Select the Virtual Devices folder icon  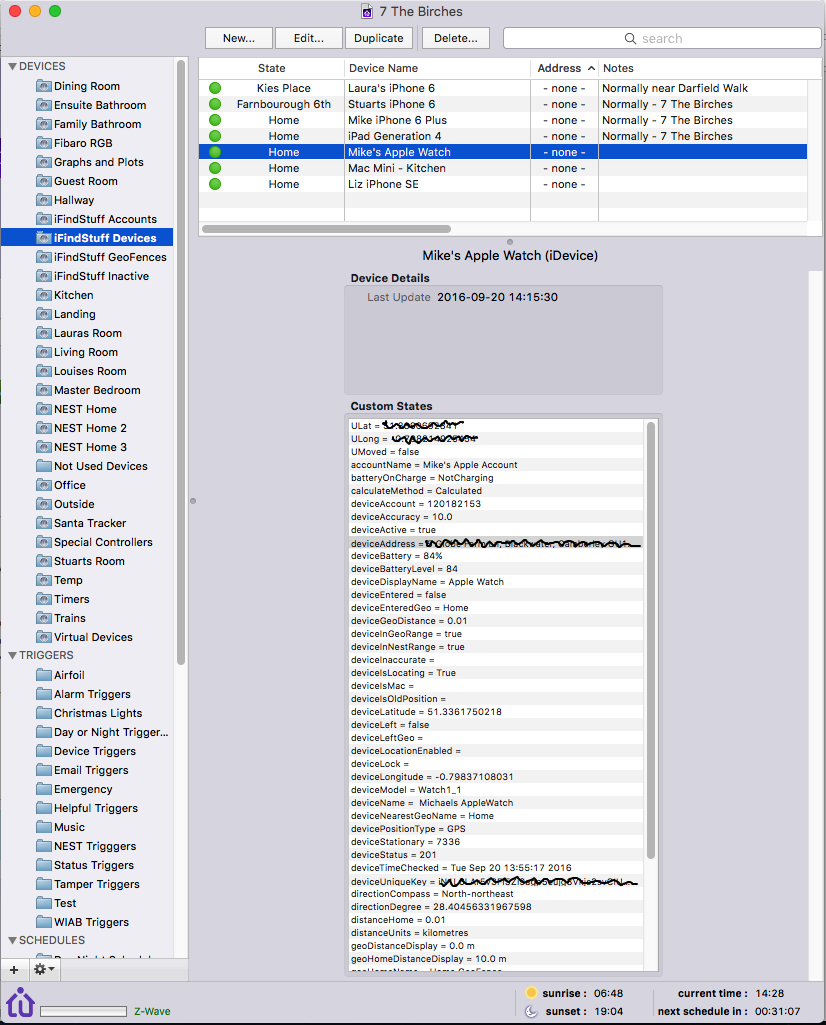point(44,637)
